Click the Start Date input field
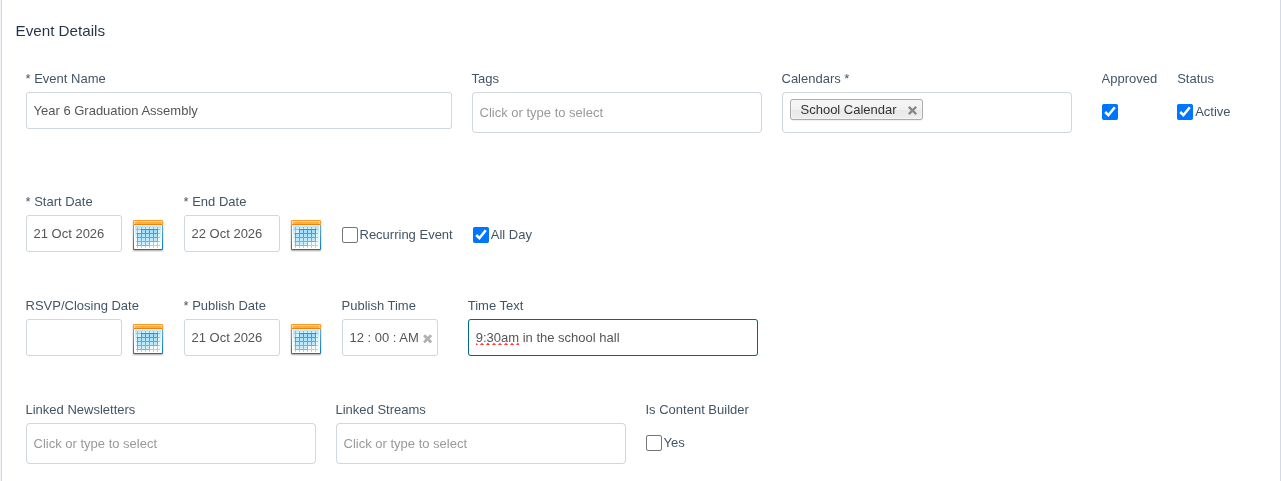The image size is (1281, 481). point(74,234)
